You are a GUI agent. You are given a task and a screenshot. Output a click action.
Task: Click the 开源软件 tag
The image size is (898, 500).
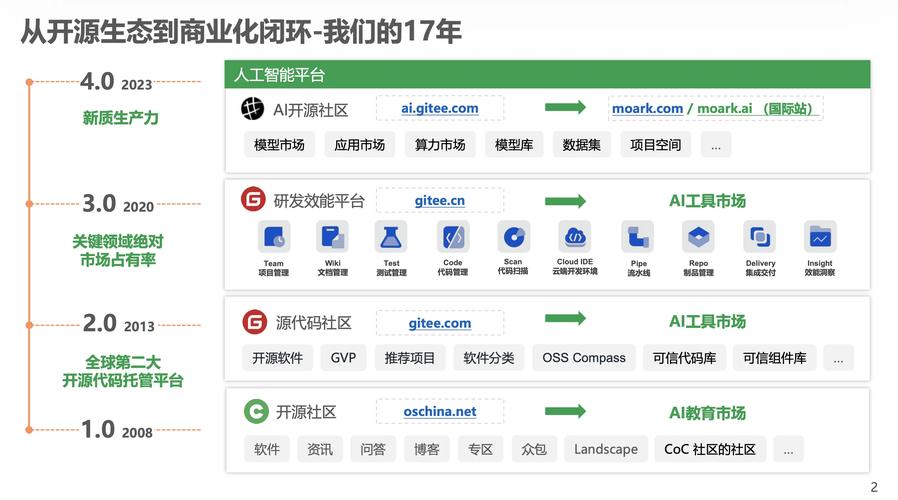pyautogui.click(x=278, y=358)
